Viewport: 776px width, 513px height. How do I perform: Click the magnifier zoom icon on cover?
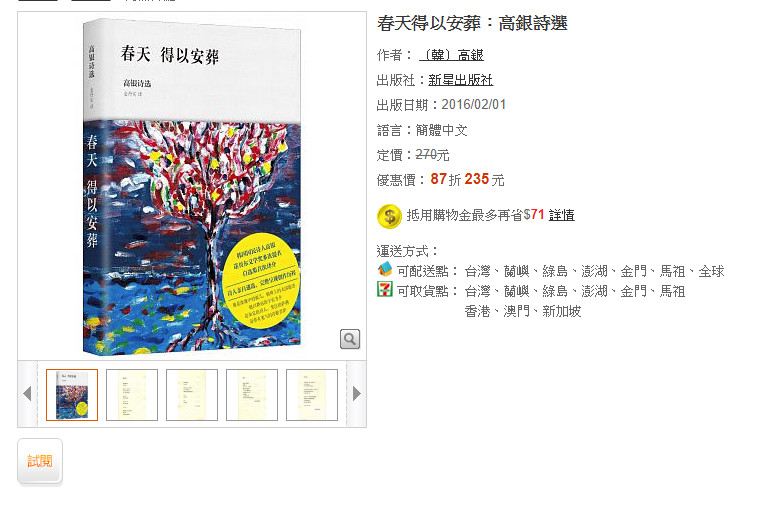(349, 339)
